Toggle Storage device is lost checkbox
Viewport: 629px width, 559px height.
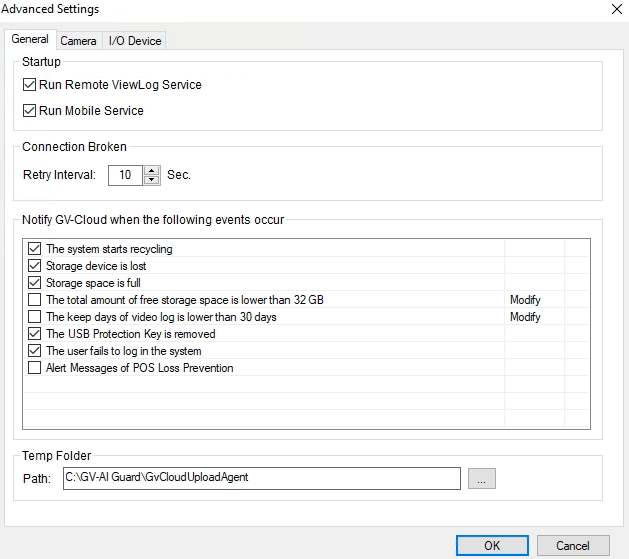(36, 266)
